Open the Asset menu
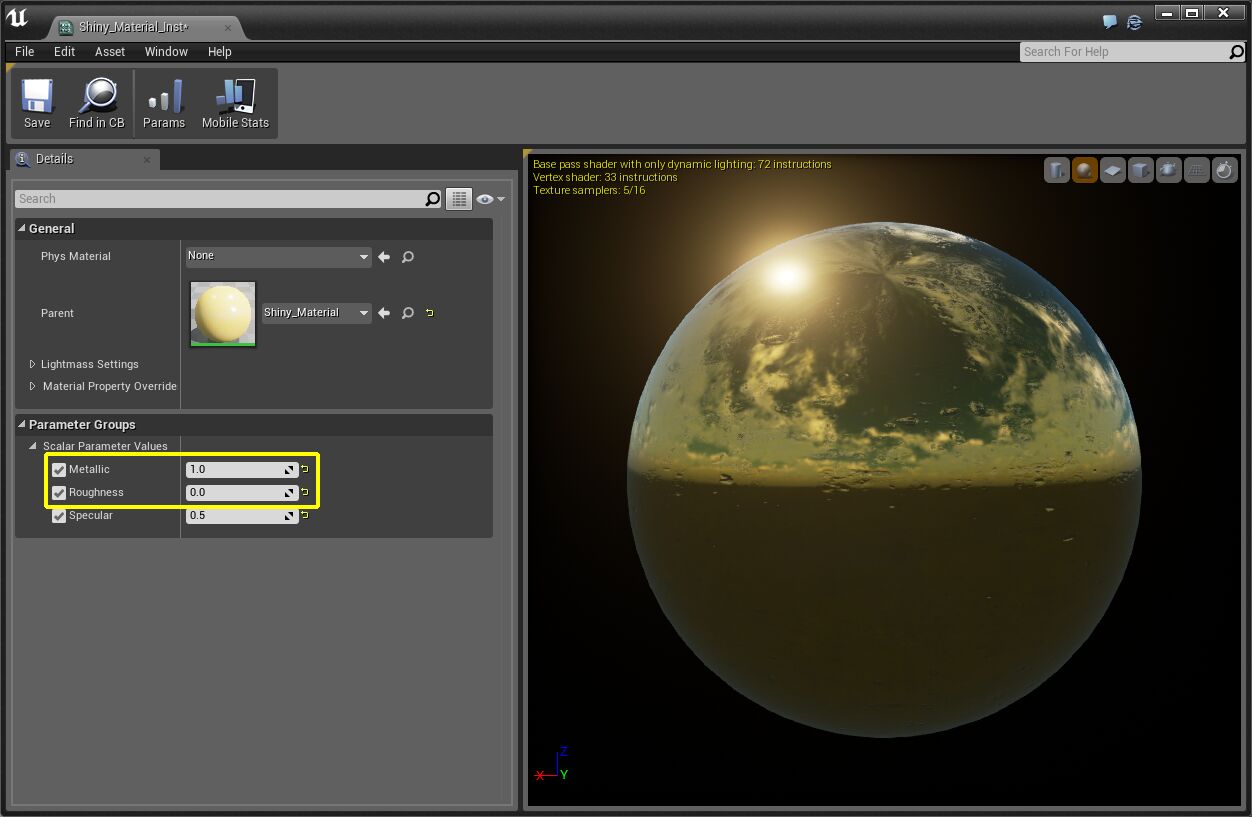The height and width of the screenshot is (817, 1252). click(x=110, y=52)
